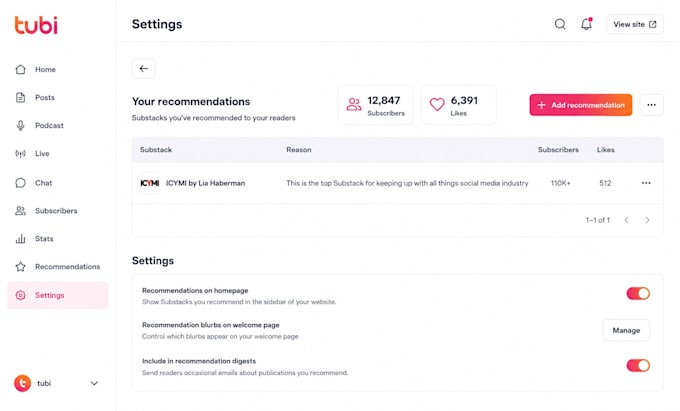Click Add recommendation button

(581, 105)
